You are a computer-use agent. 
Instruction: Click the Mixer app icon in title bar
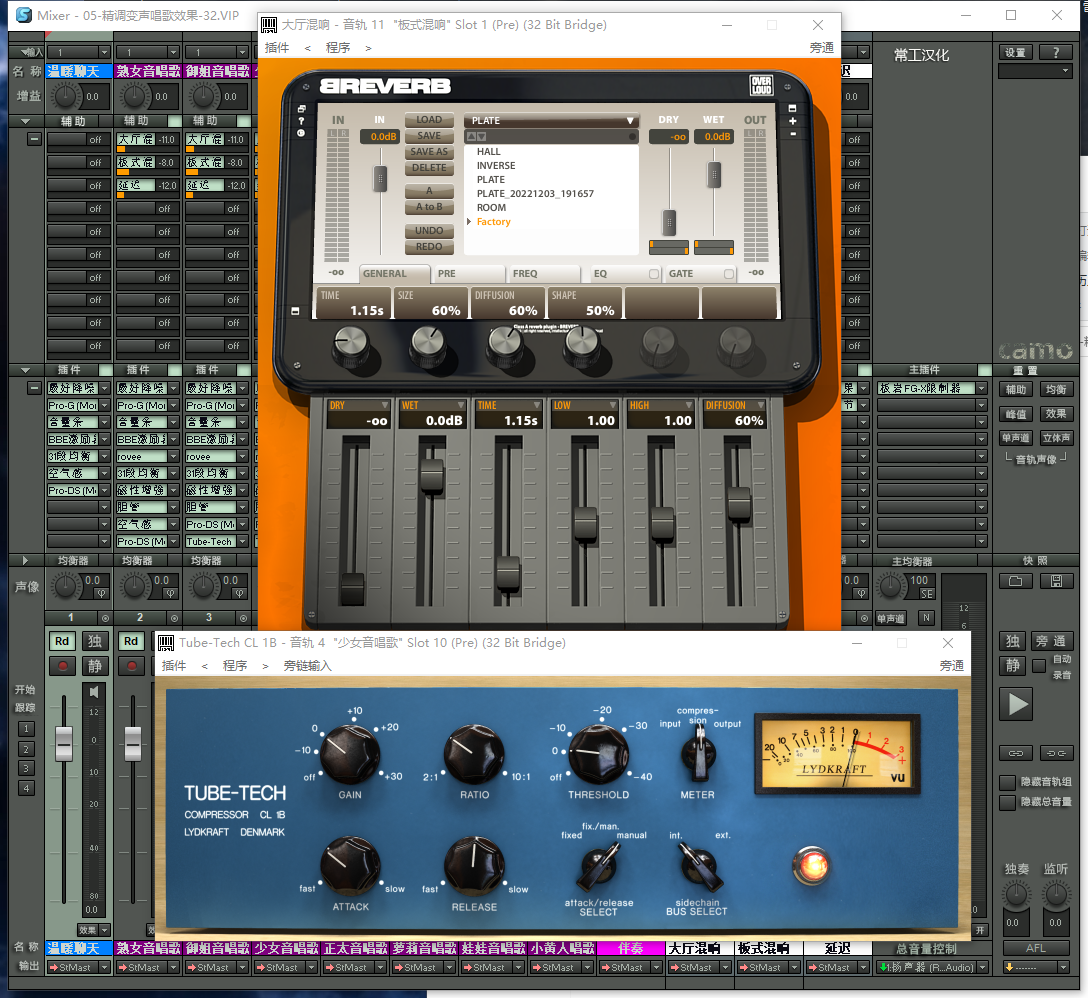[24, 15]
